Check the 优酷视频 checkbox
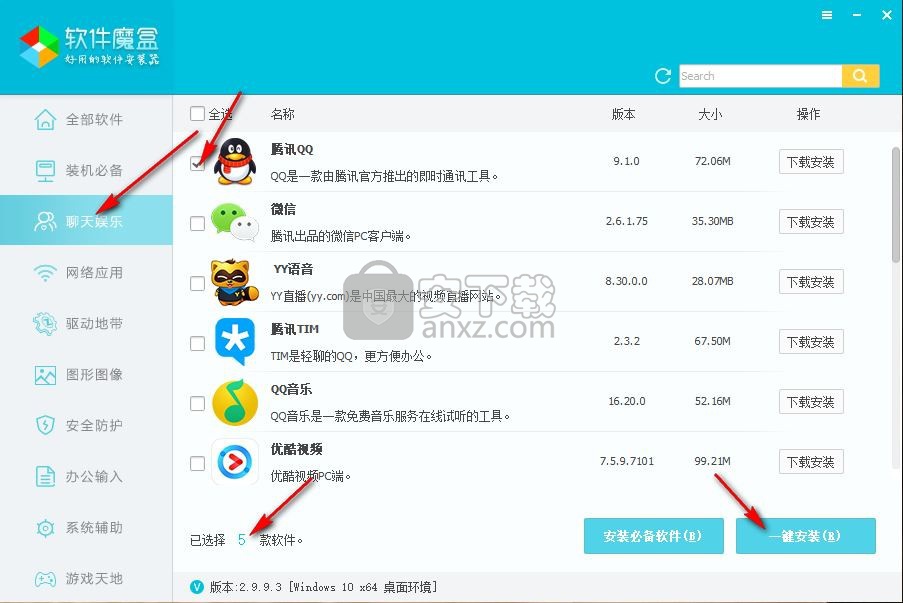Viewport: 903px width, 603px height. tap(198, 463)
